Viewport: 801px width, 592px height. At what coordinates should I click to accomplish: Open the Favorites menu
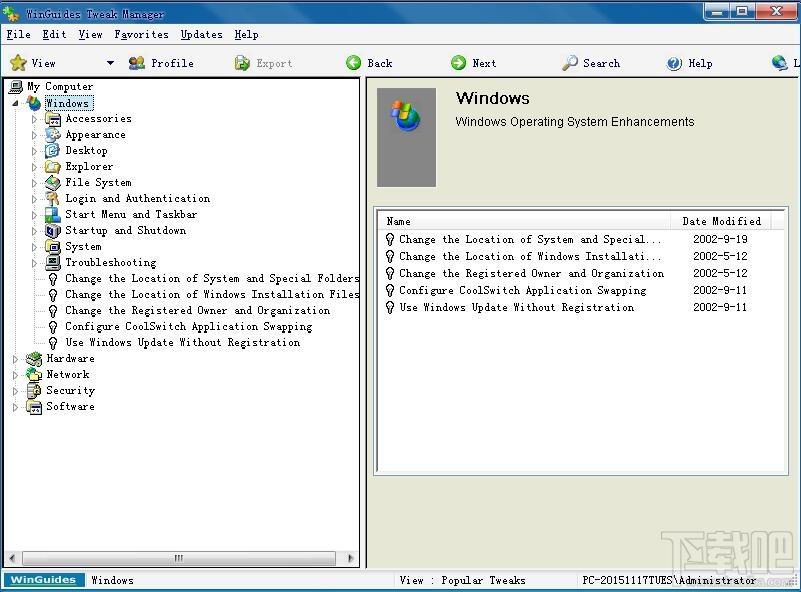pos(142,34)
